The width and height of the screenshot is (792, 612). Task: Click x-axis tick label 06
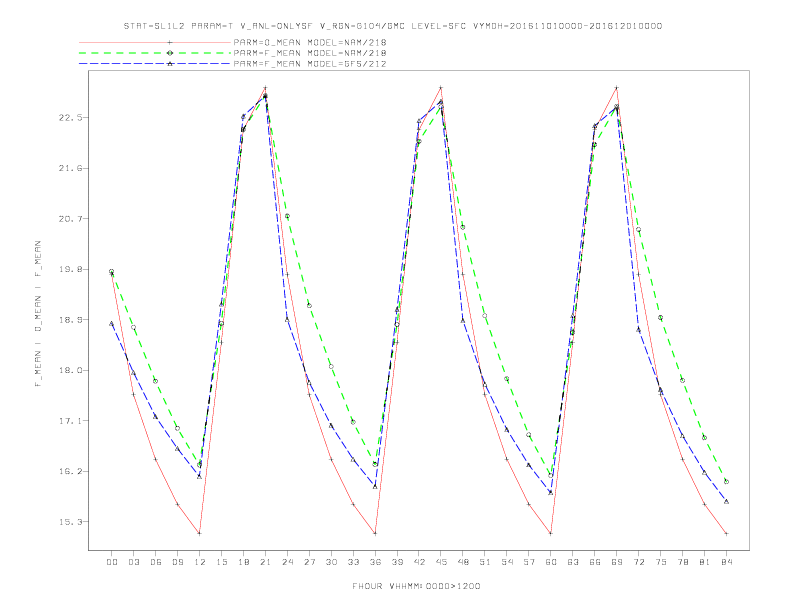[156, 562]
